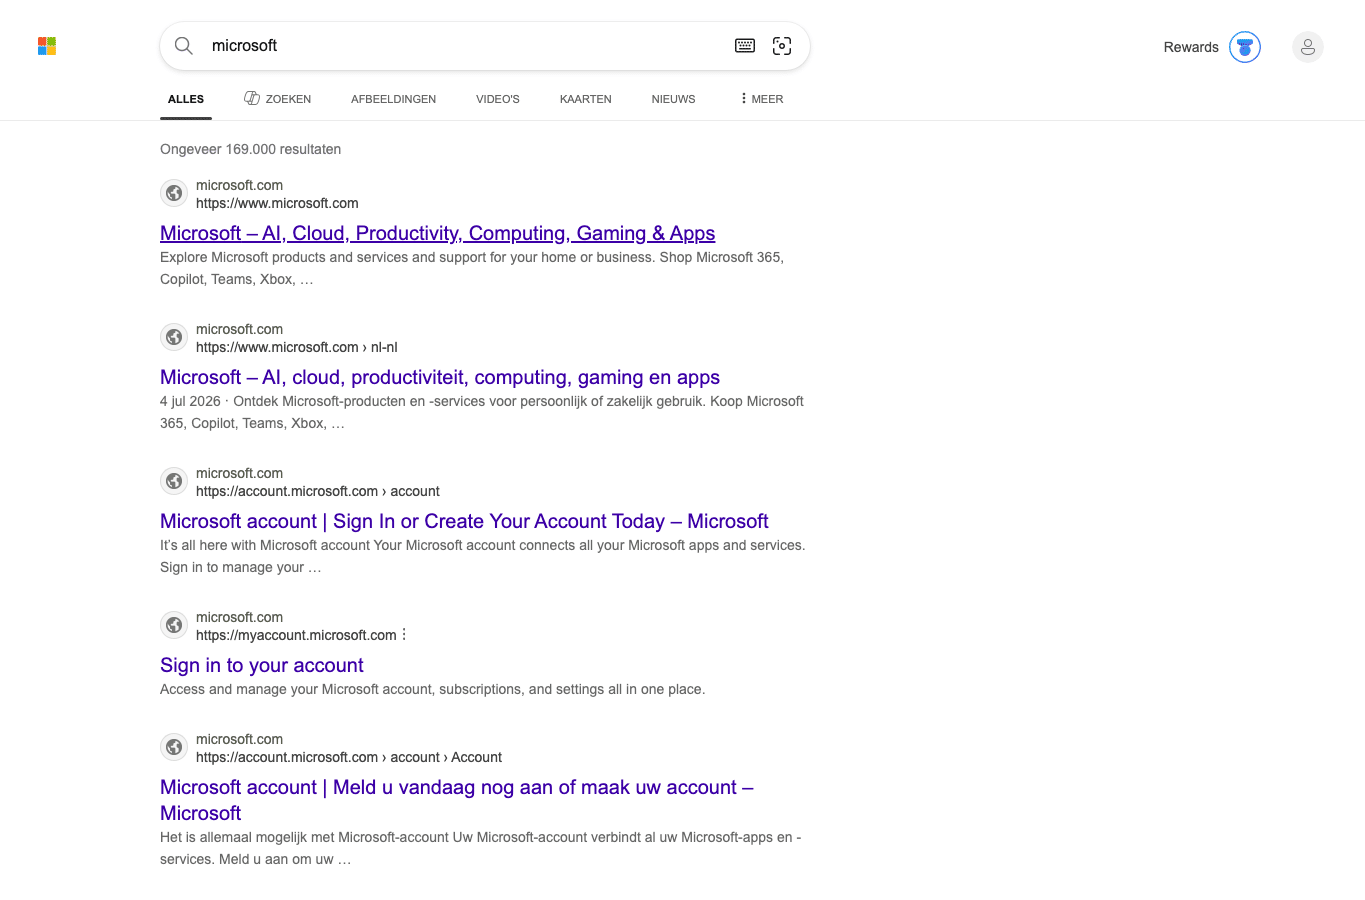Select the Alles tab
Image resolution: width=1365 pixels, height=900 pixels.
[186, 99]
